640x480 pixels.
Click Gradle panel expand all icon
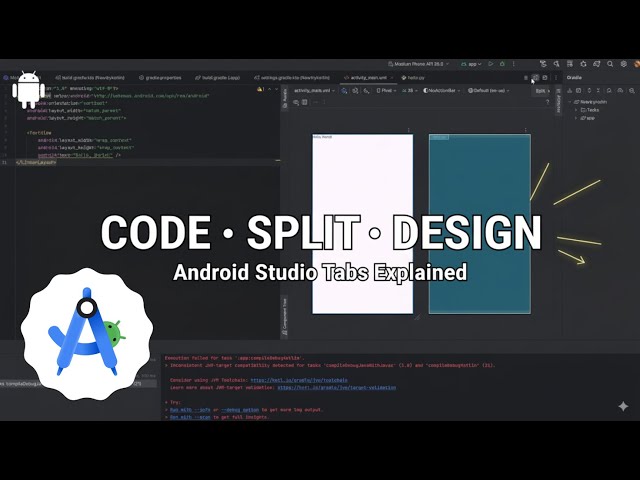click(589, 91)
